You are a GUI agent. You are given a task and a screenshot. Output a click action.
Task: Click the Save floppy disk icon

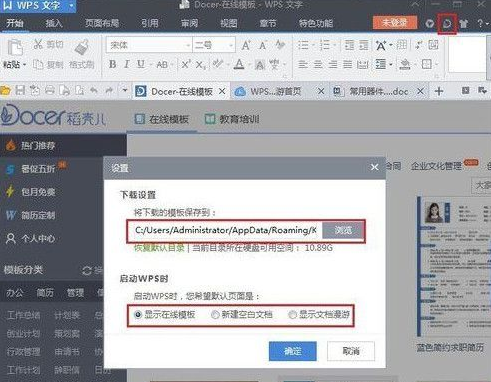20,90
